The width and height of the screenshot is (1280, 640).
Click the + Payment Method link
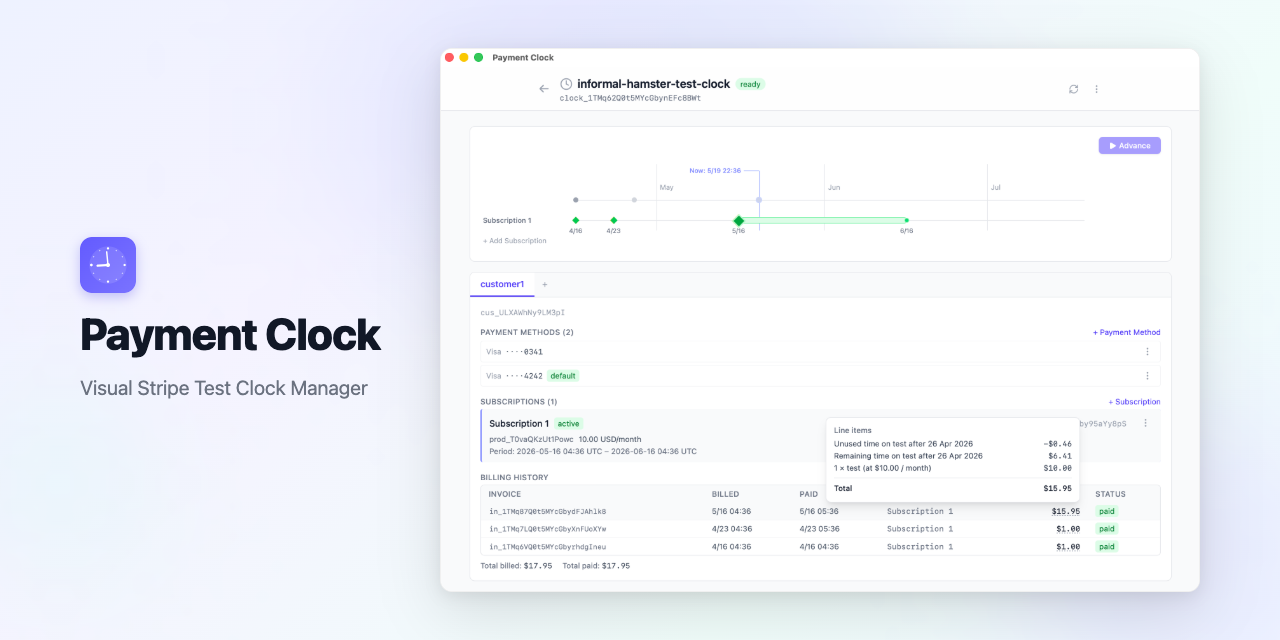pyautogui.click(x=1126, y=333)
